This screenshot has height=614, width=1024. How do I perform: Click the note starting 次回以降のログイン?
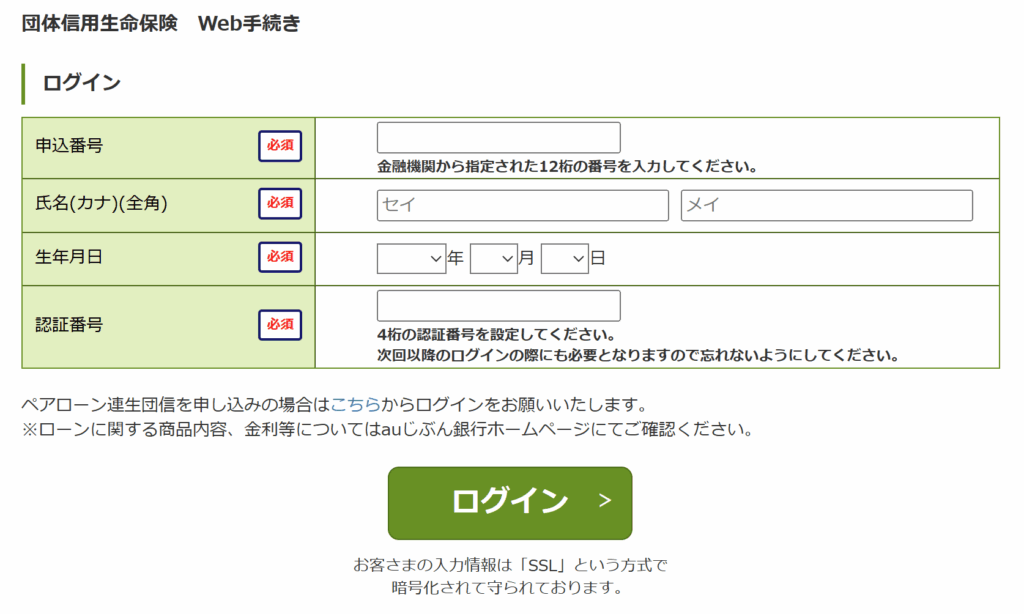tap(638, 355)
